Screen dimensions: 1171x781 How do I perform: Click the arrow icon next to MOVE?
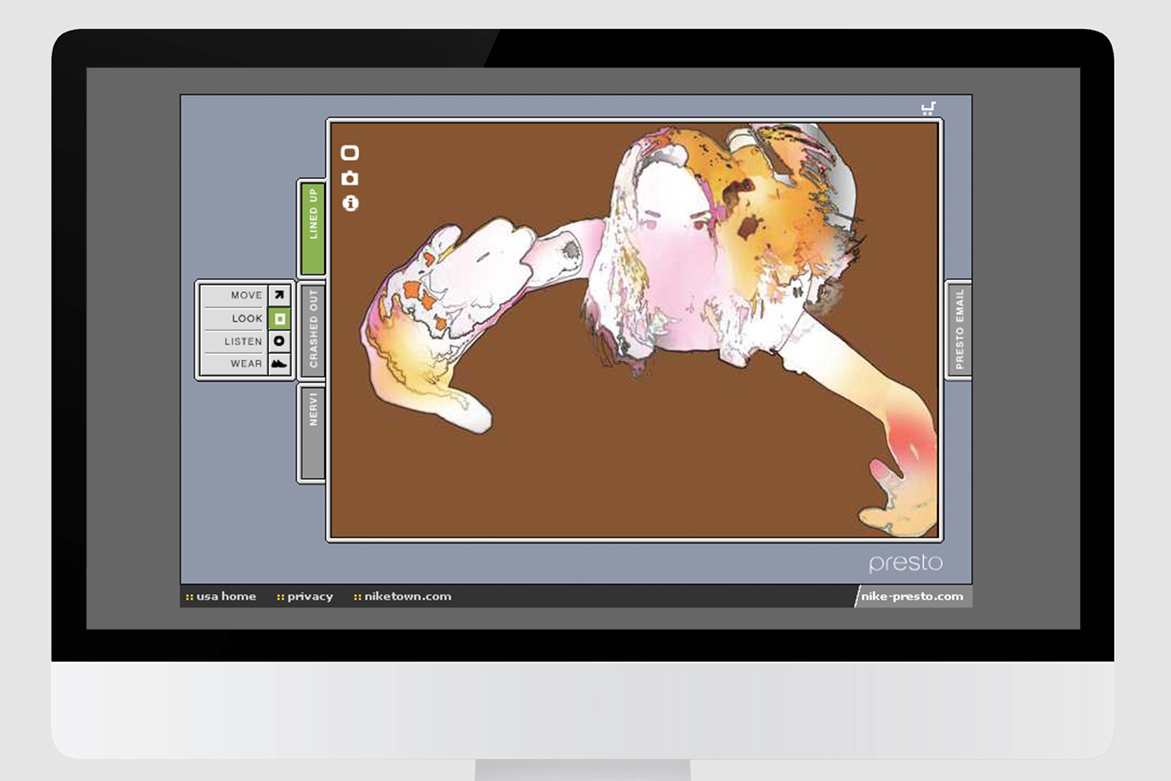pos(279,295)
